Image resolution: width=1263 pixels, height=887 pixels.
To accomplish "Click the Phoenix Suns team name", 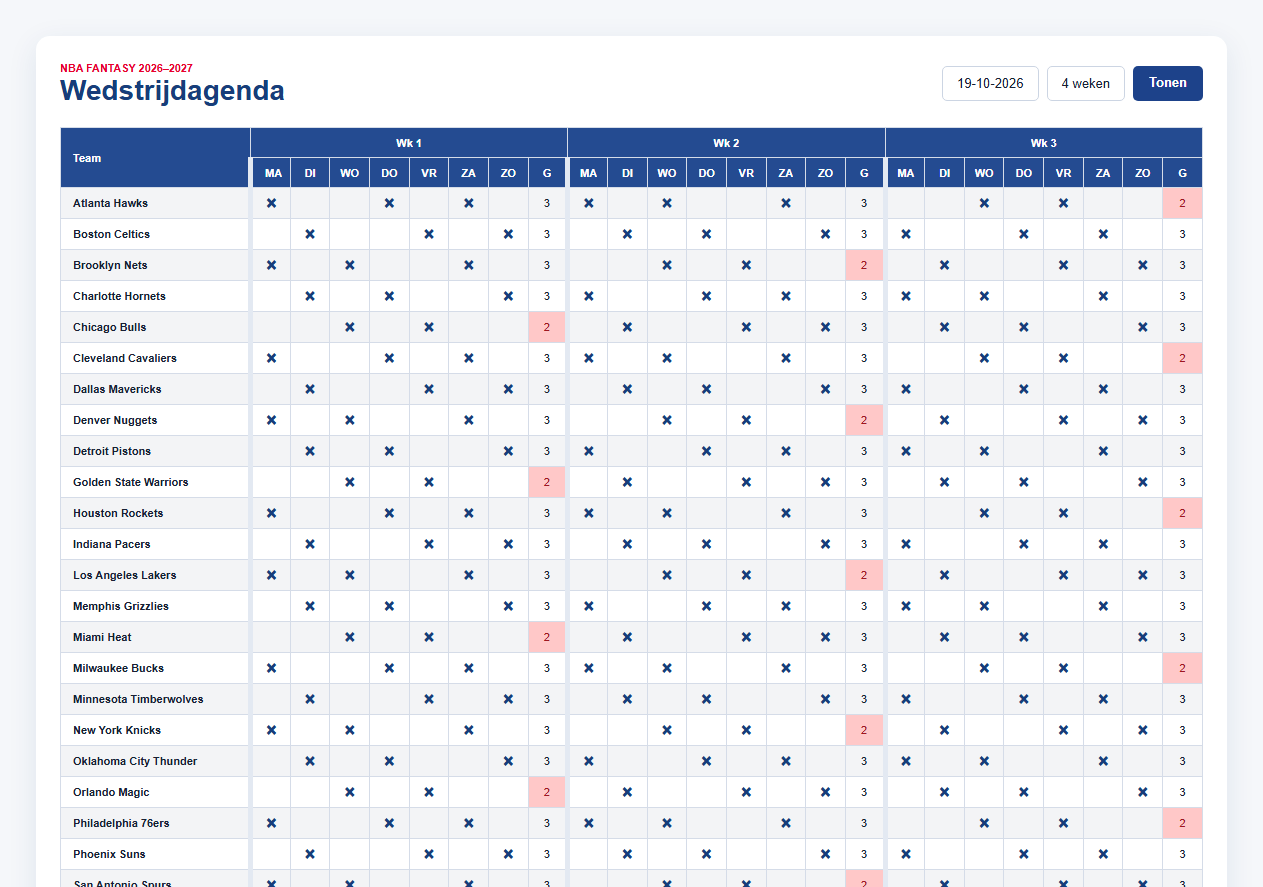I will (x=109, y=854).
